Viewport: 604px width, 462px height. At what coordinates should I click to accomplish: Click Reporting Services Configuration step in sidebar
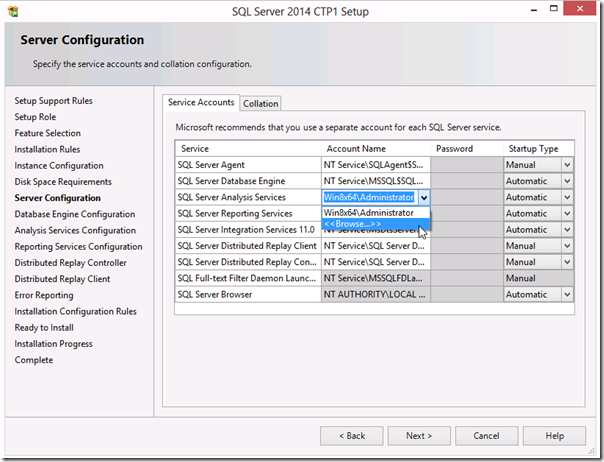pyautogui.click(x=78, y=247)
